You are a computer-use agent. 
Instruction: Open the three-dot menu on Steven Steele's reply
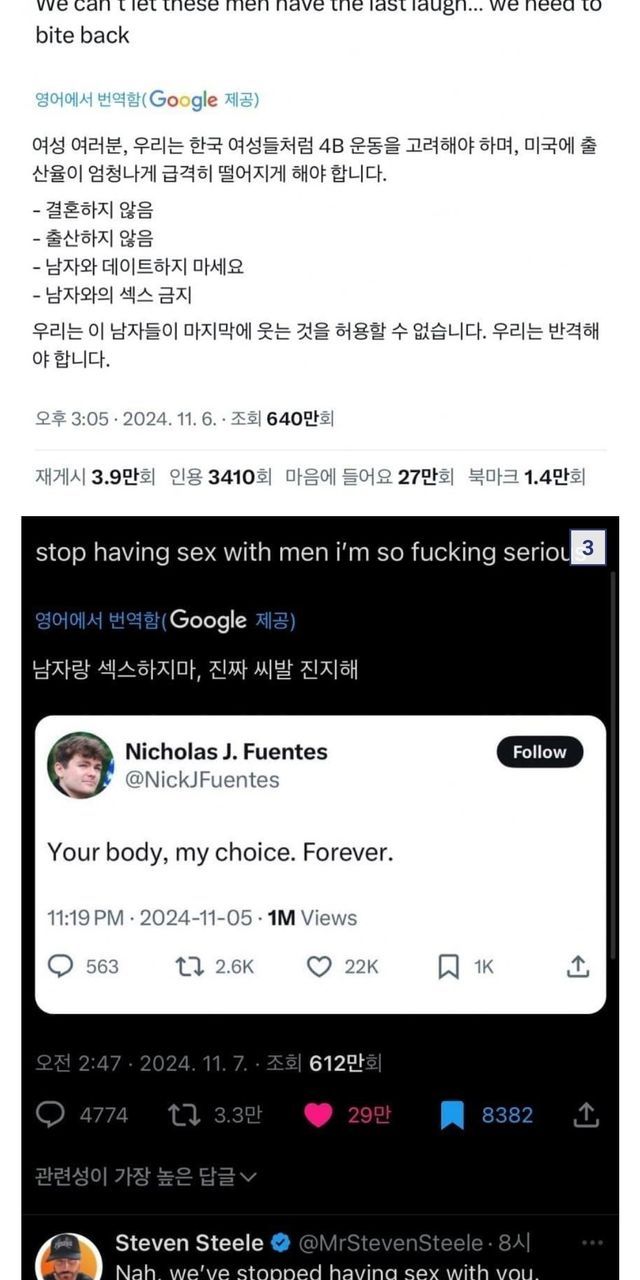click(592, 1243)
